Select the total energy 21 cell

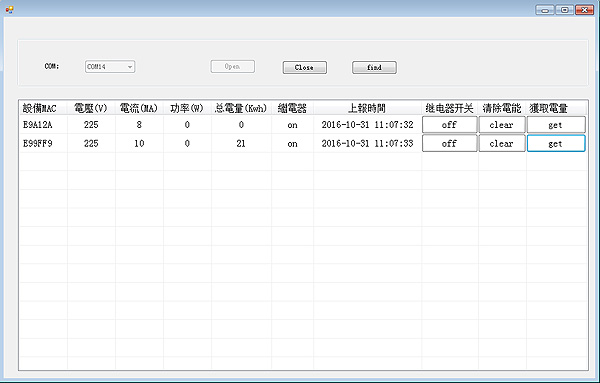[x=241, y=143]
